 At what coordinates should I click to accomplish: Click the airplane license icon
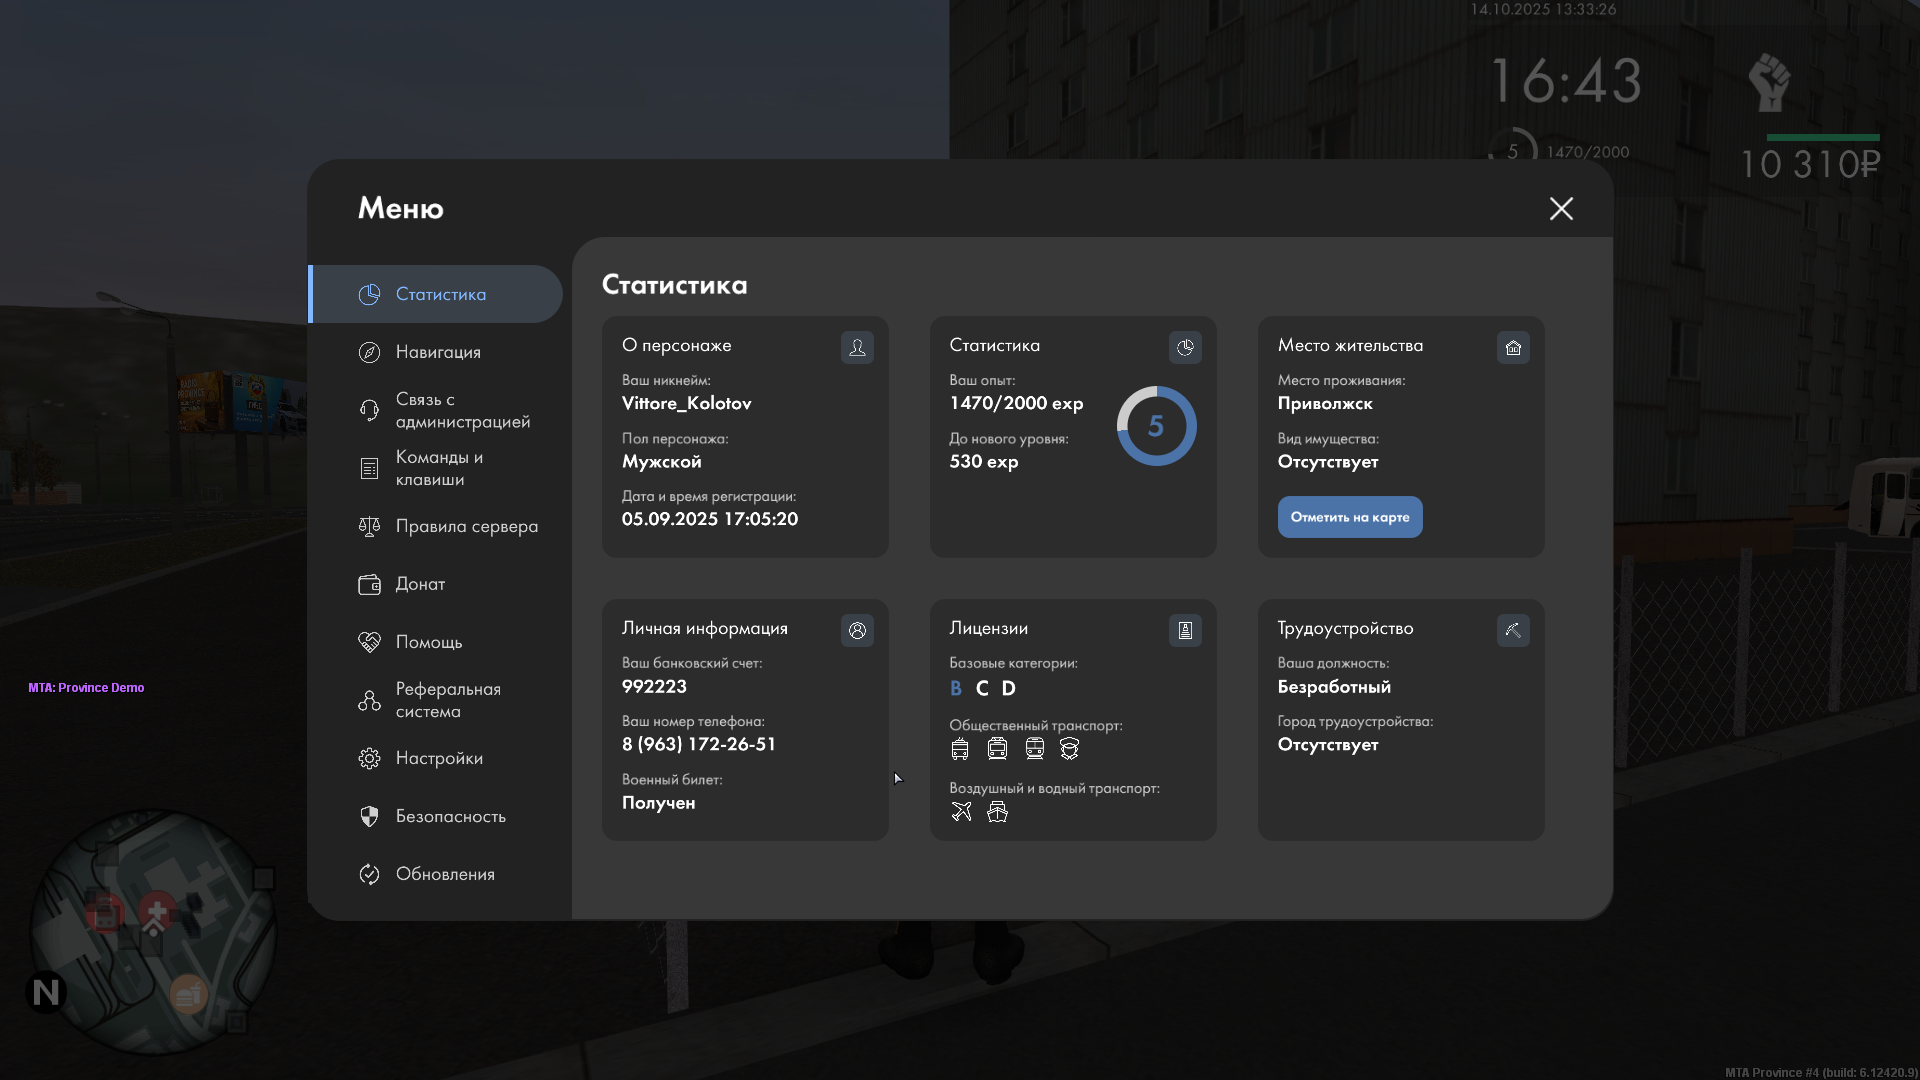[x=961, y=812]
